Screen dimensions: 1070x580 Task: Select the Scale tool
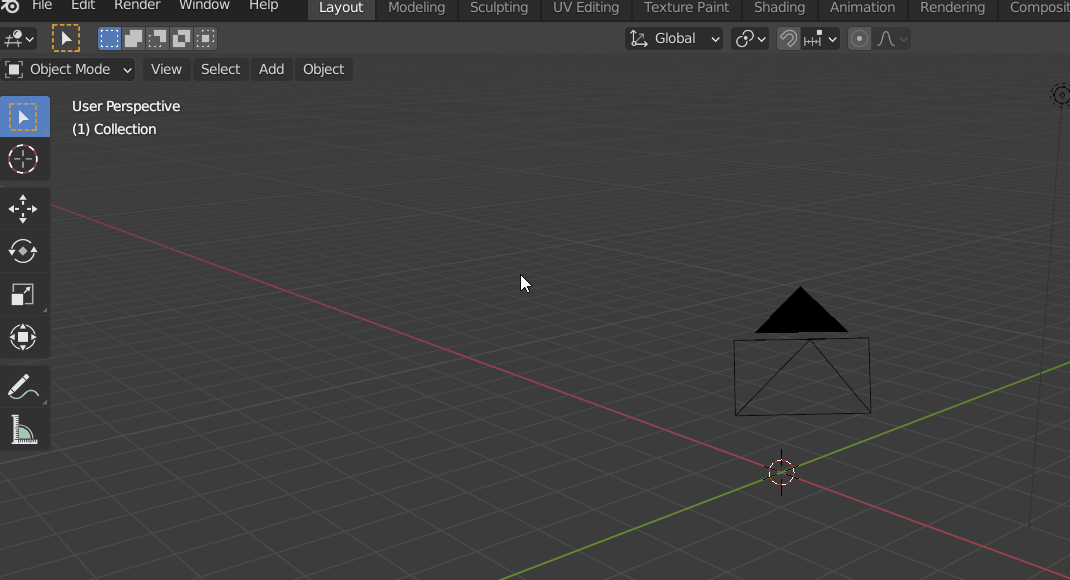(23, 294)
